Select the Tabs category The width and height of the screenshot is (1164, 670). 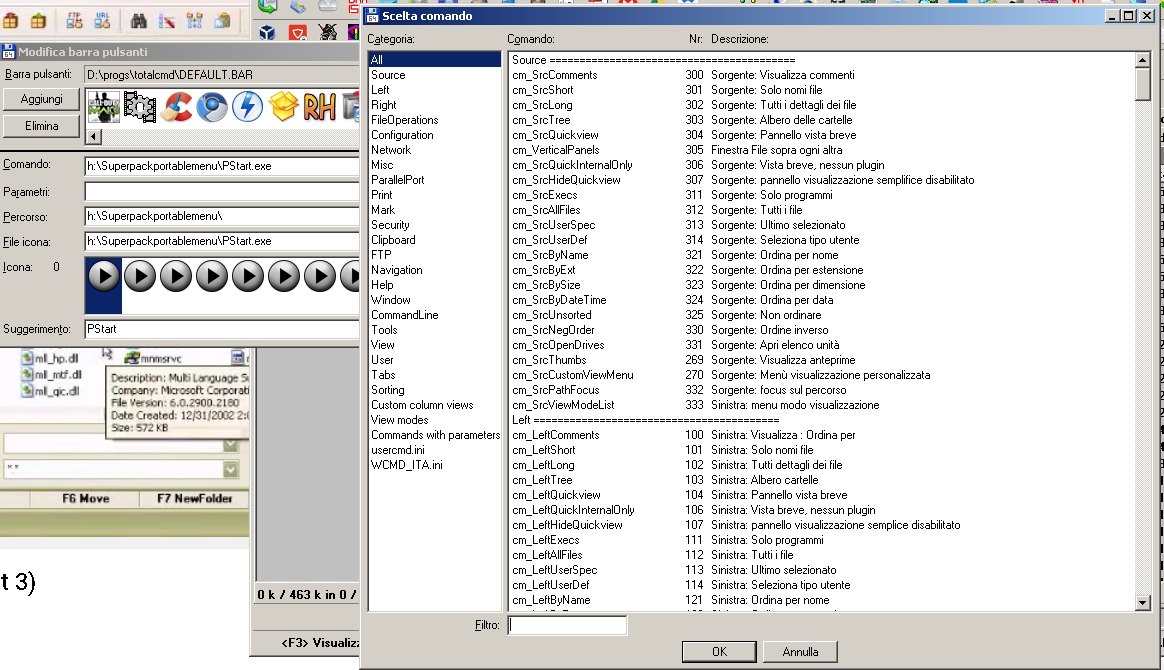point(383,375)
